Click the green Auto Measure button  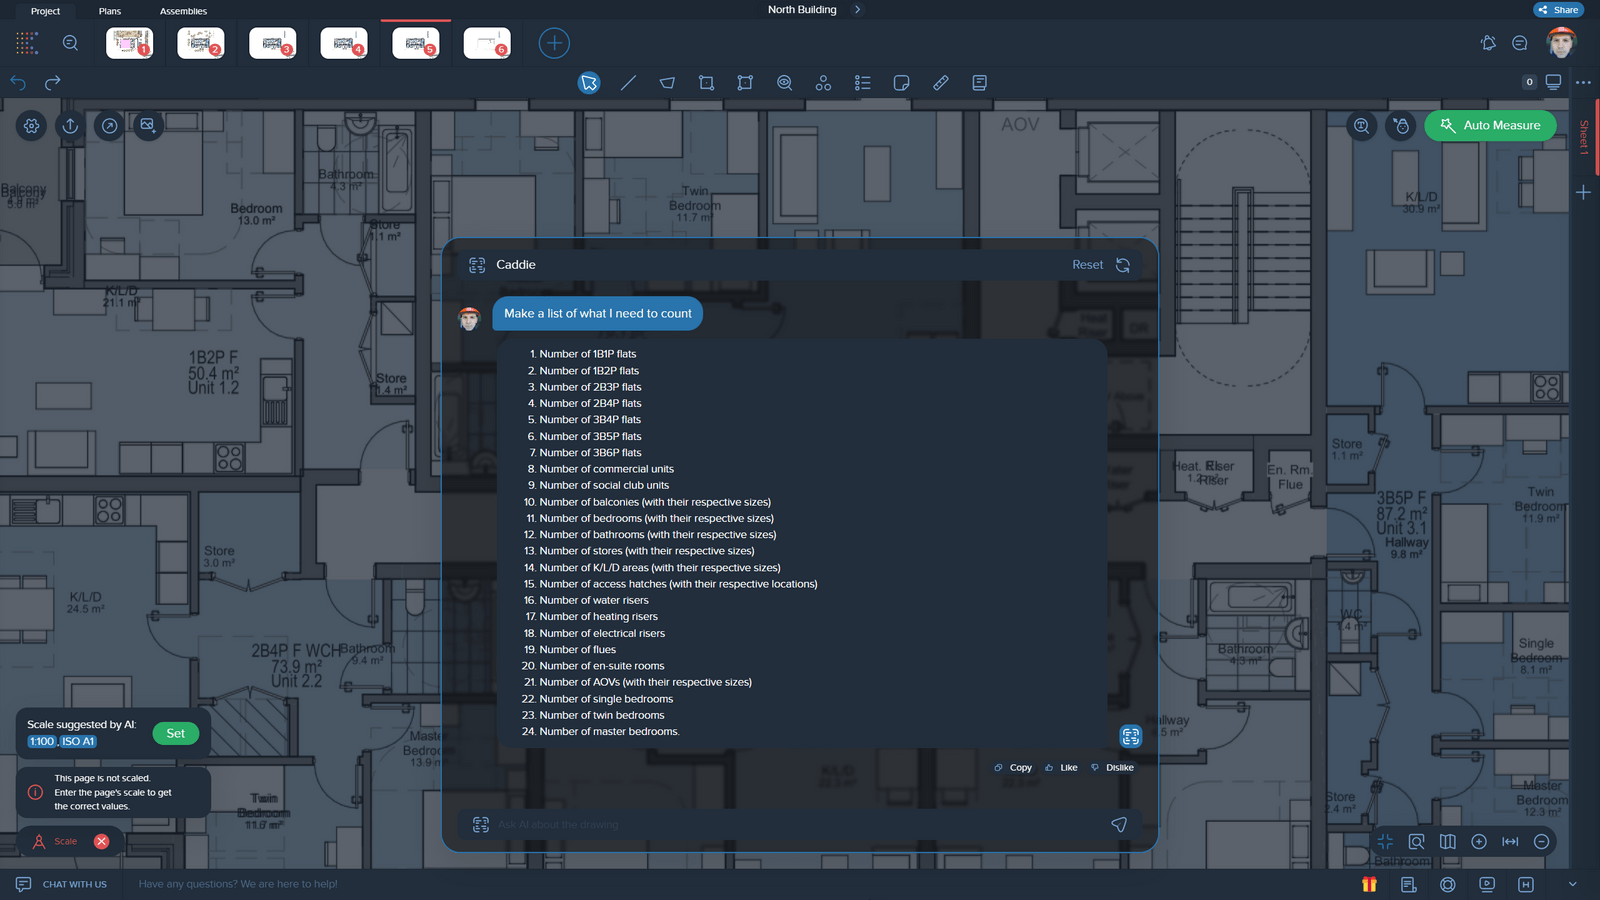(x=1489, y=125)
